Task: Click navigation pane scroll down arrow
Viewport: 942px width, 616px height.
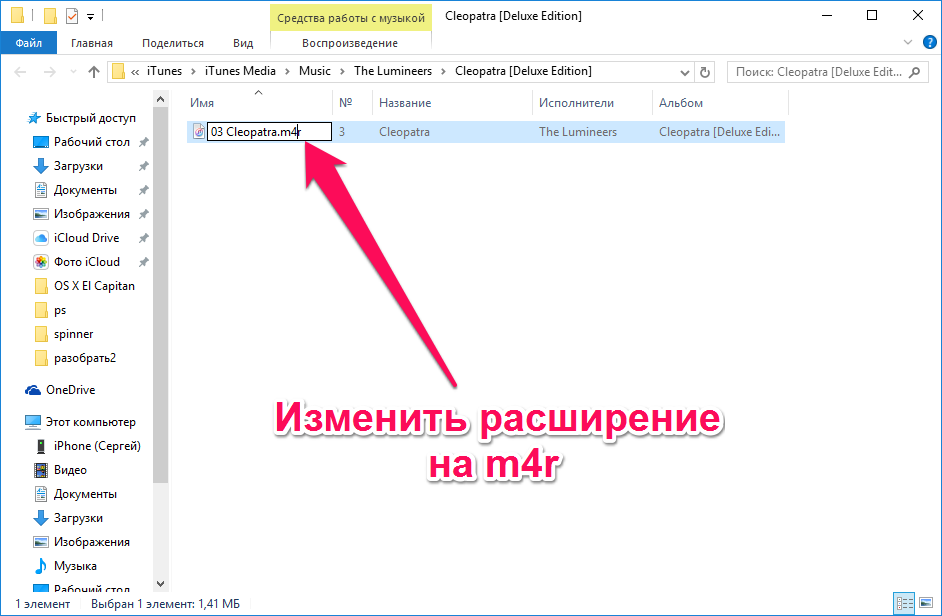Action: click(x=160, y=584)
